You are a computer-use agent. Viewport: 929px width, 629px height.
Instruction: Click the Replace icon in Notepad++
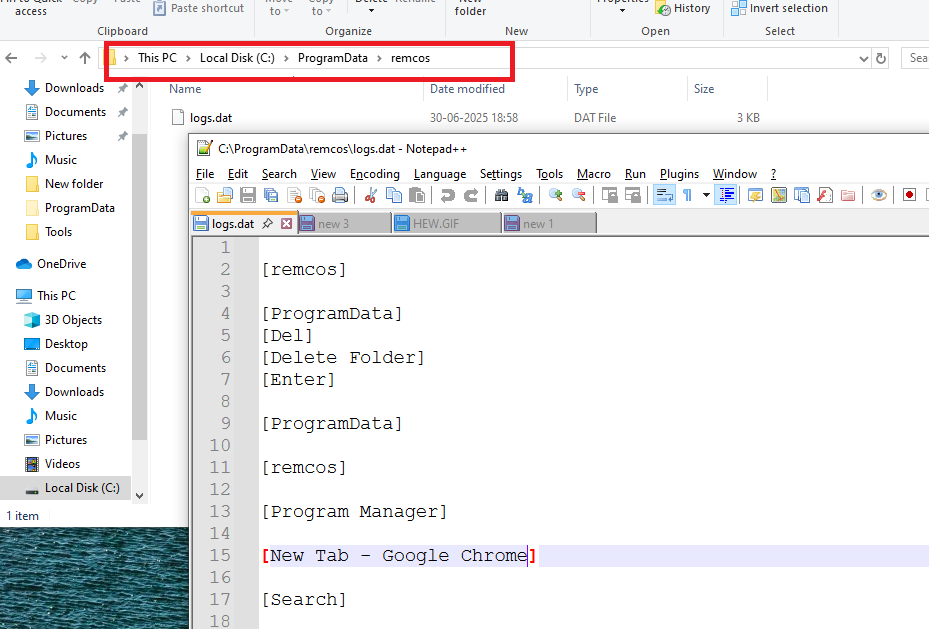[x=525, y=195]
